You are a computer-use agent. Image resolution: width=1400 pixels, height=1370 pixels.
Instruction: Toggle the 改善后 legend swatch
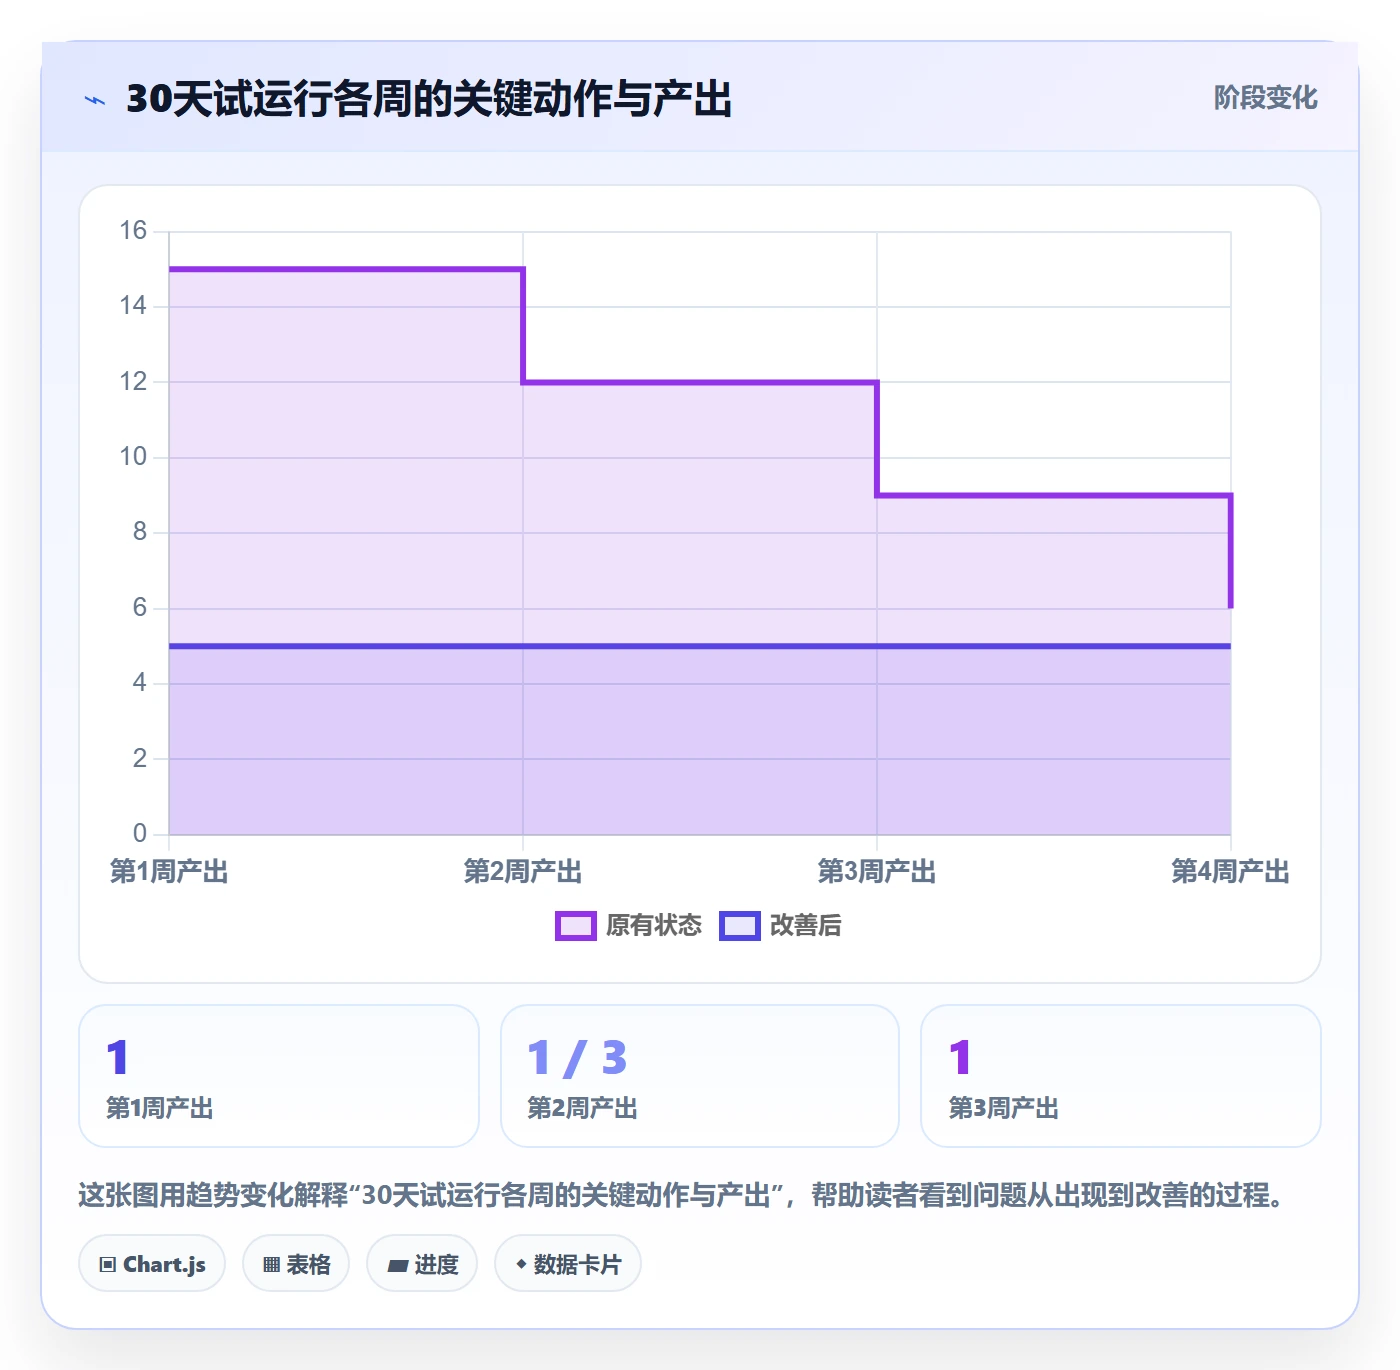click(x=740, y=926)
